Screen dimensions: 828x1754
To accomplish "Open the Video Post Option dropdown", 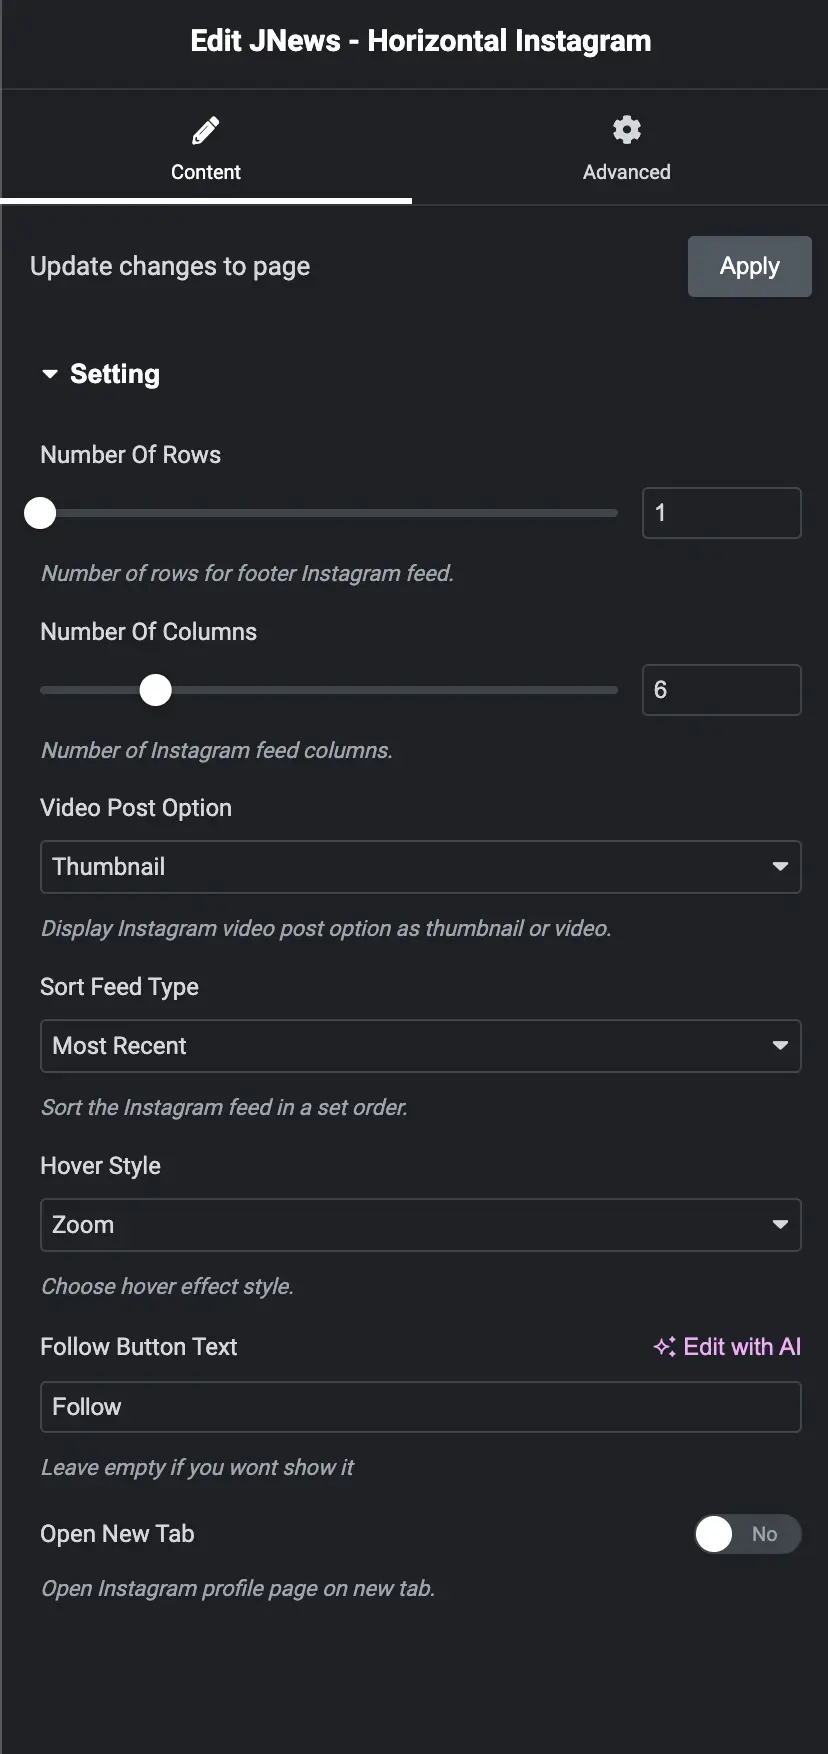I will coord(420,867).
